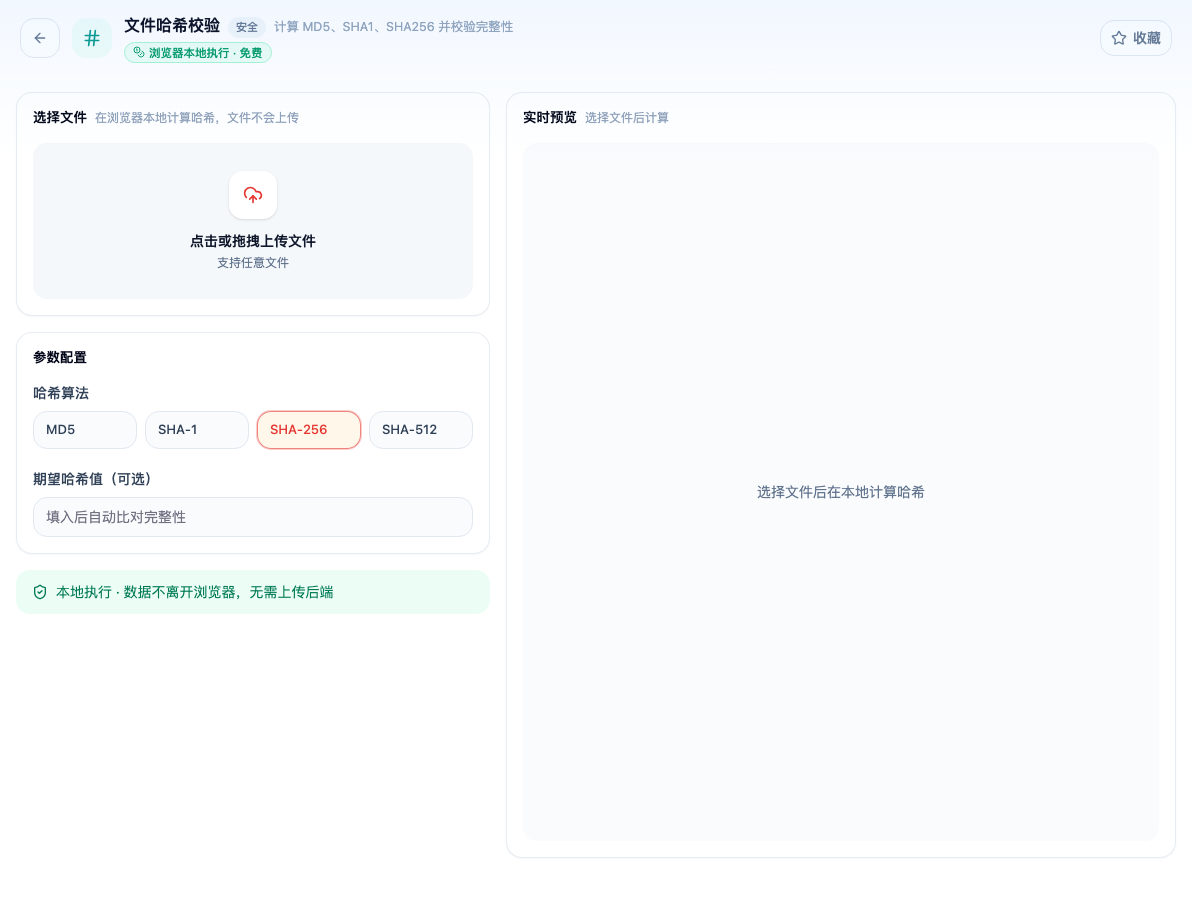Go back with the left arrow button
Viewport: 1192px width, 900px height.
pyautogui.click(x=40, y=38)
